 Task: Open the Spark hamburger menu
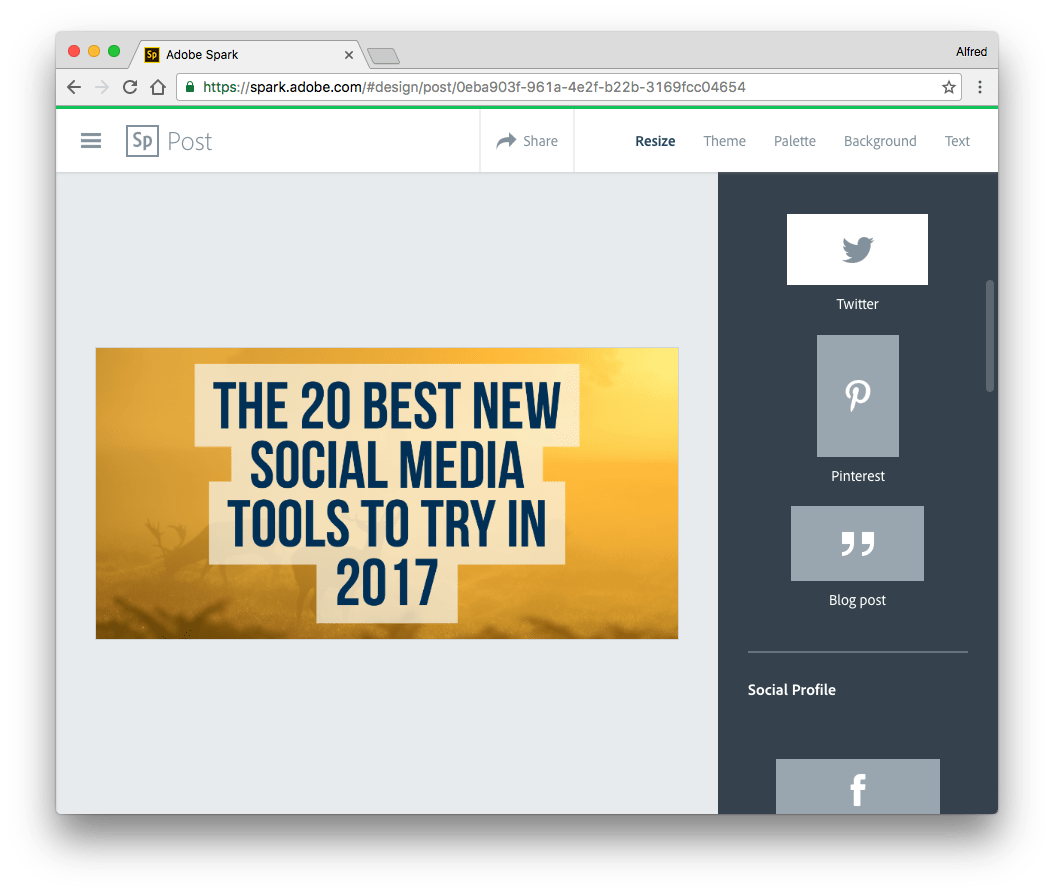pyautogui.click(x=91, y=140)
